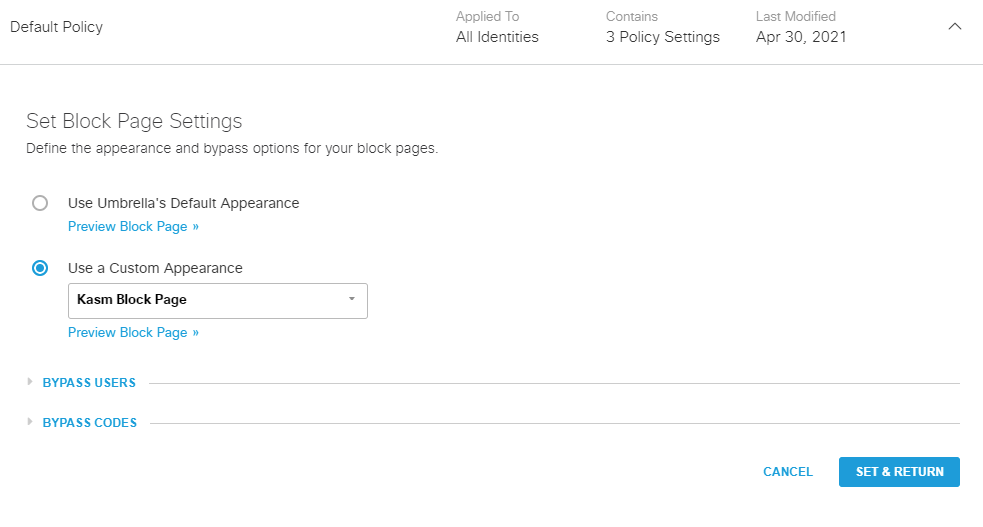Click the Kasm Block Page dropdown arrow

pos(352,299)
